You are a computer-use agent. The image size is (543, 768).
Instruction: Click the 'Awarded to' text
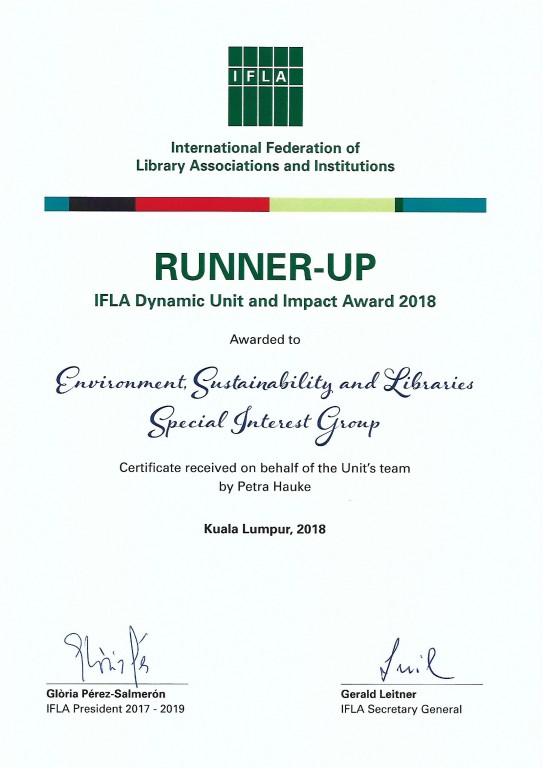point(265,339)
